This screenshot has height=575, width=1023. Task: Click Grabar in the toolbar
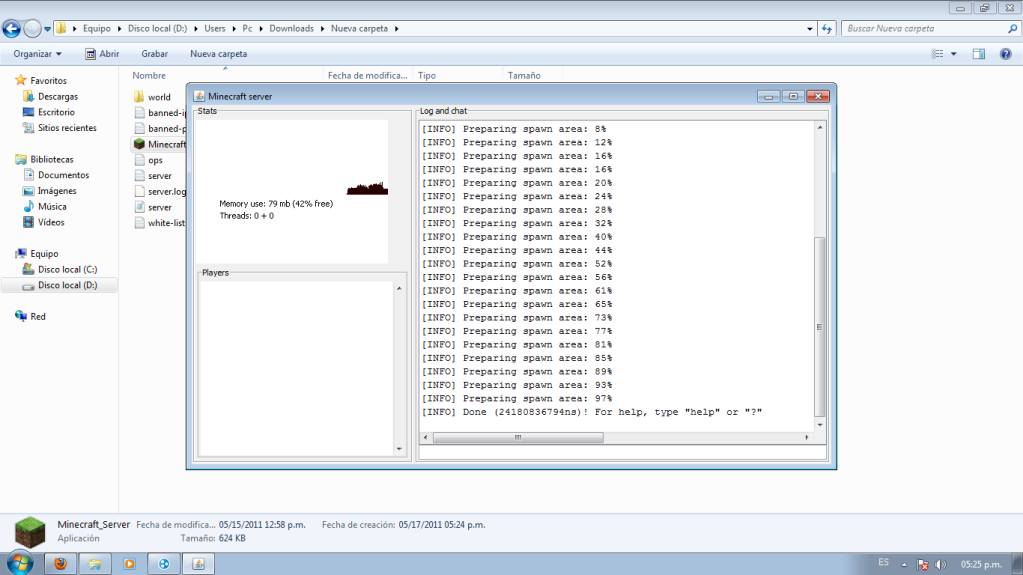(x=155, y=54)
